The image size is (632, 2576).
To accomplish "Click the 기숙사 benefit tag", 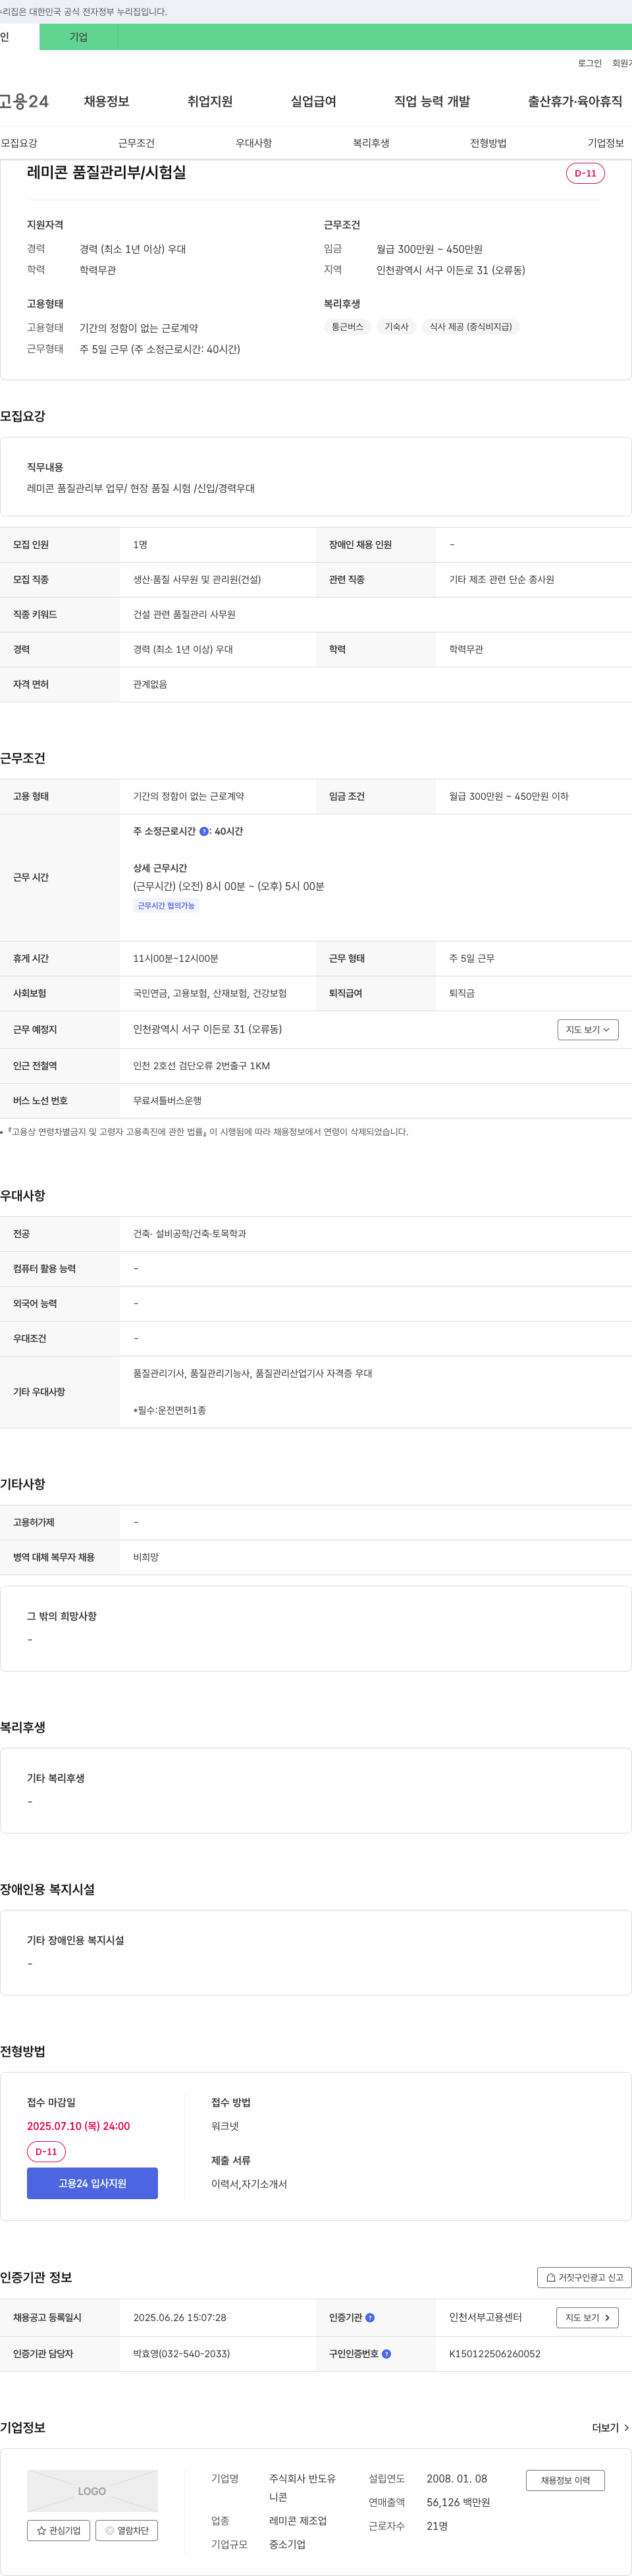I will click(x=397, y=327).
